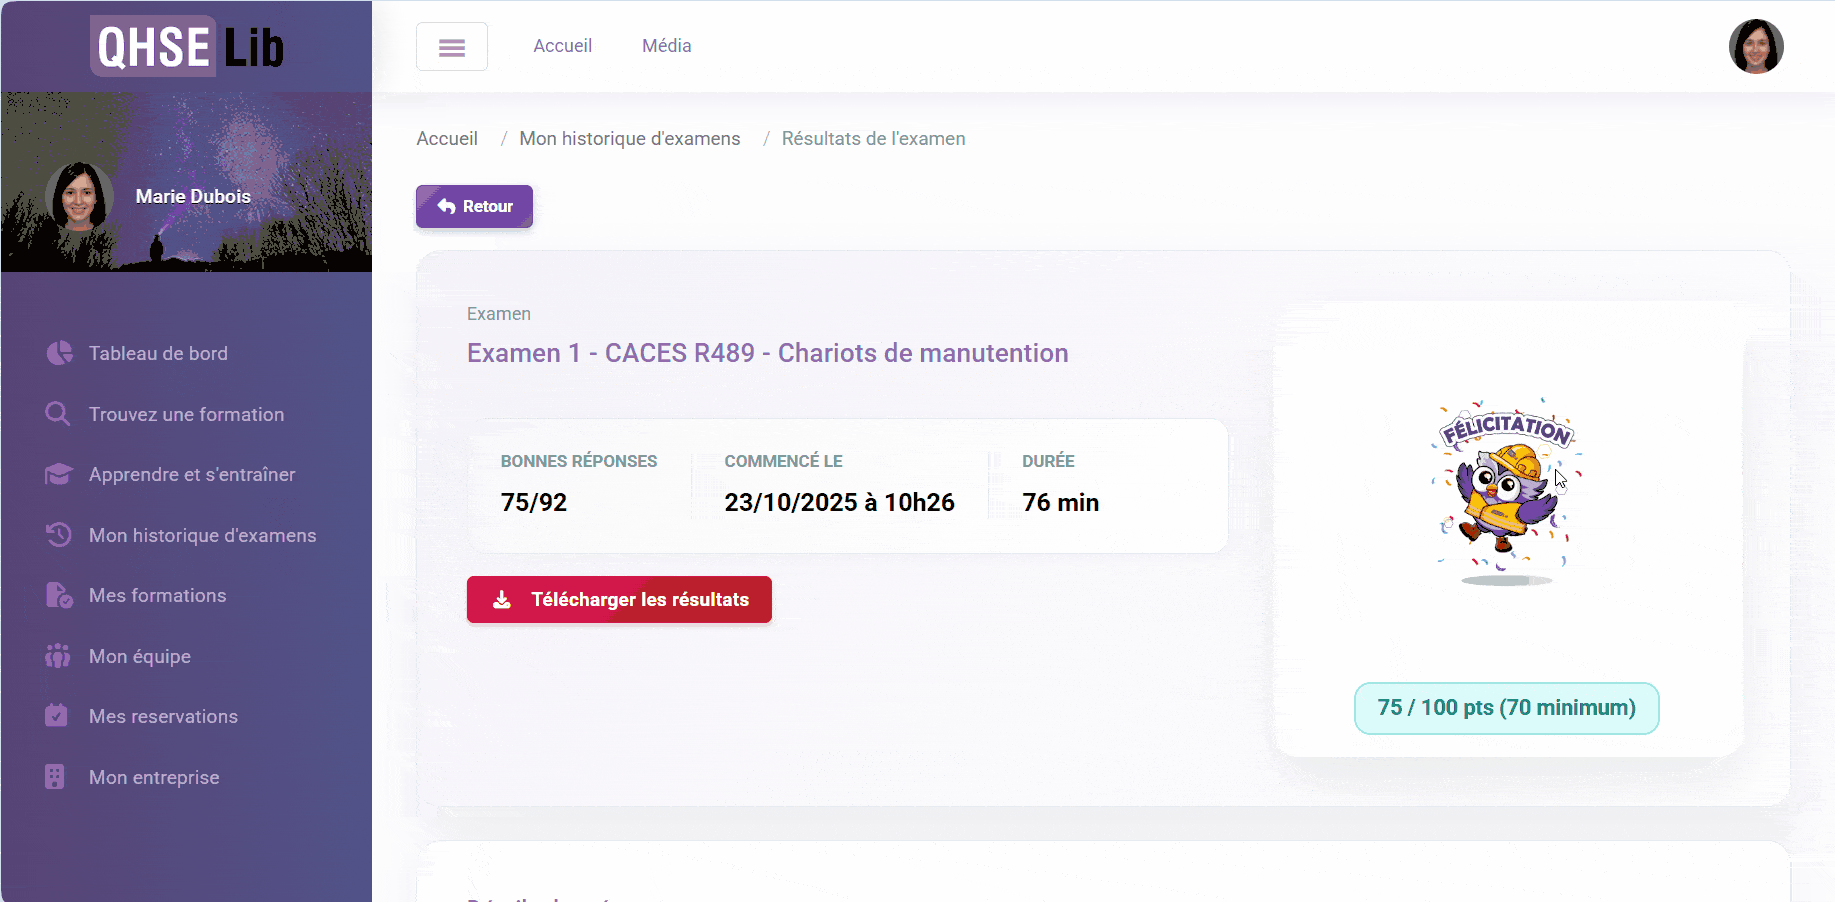Select Accueil in the top navigation

[x=562, y=45]
